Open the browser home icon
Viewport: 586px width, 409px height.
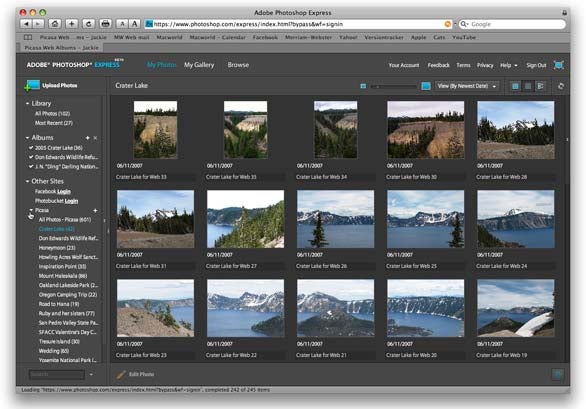[x=55, y=24]
